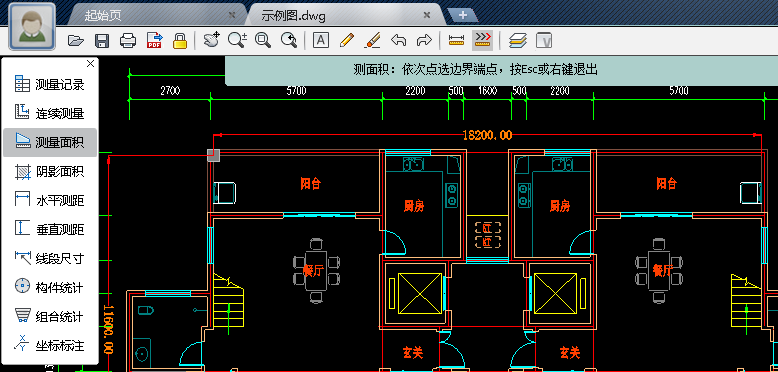Close the 示例图.dwg tab

(x=427, y=15)
